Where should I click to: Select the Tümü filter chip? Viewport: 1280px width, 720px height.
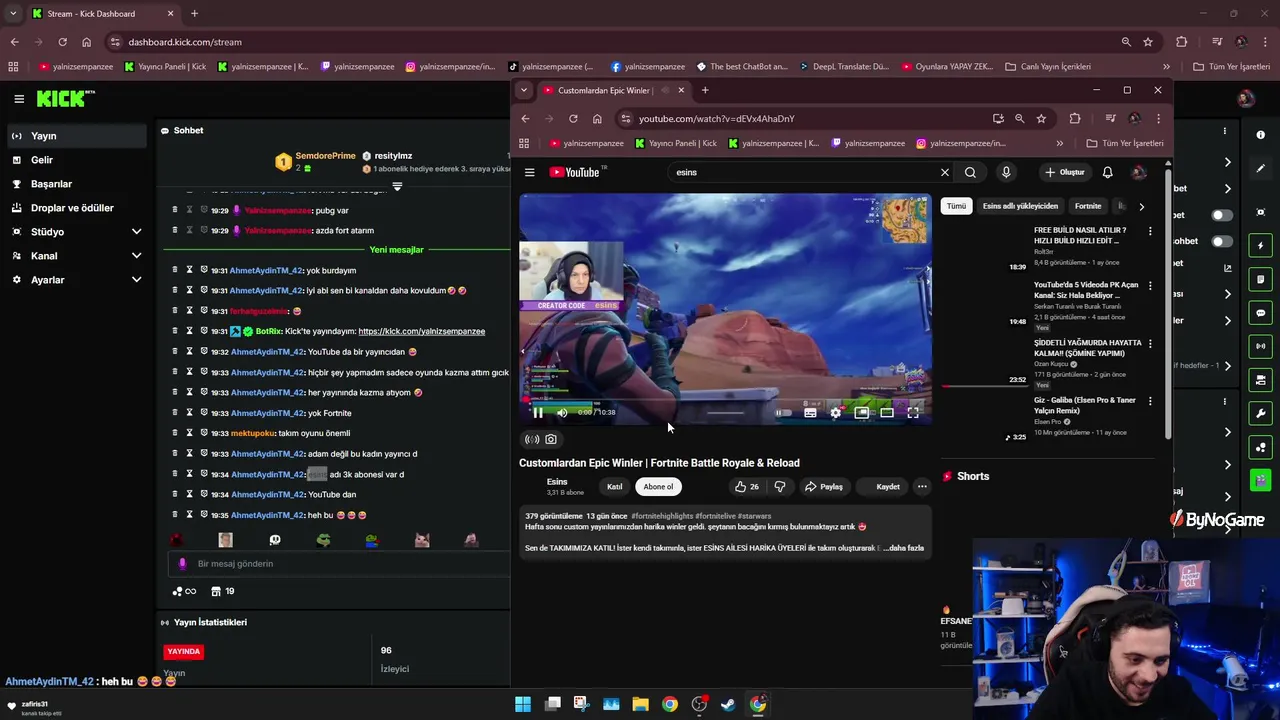(956, 206)
